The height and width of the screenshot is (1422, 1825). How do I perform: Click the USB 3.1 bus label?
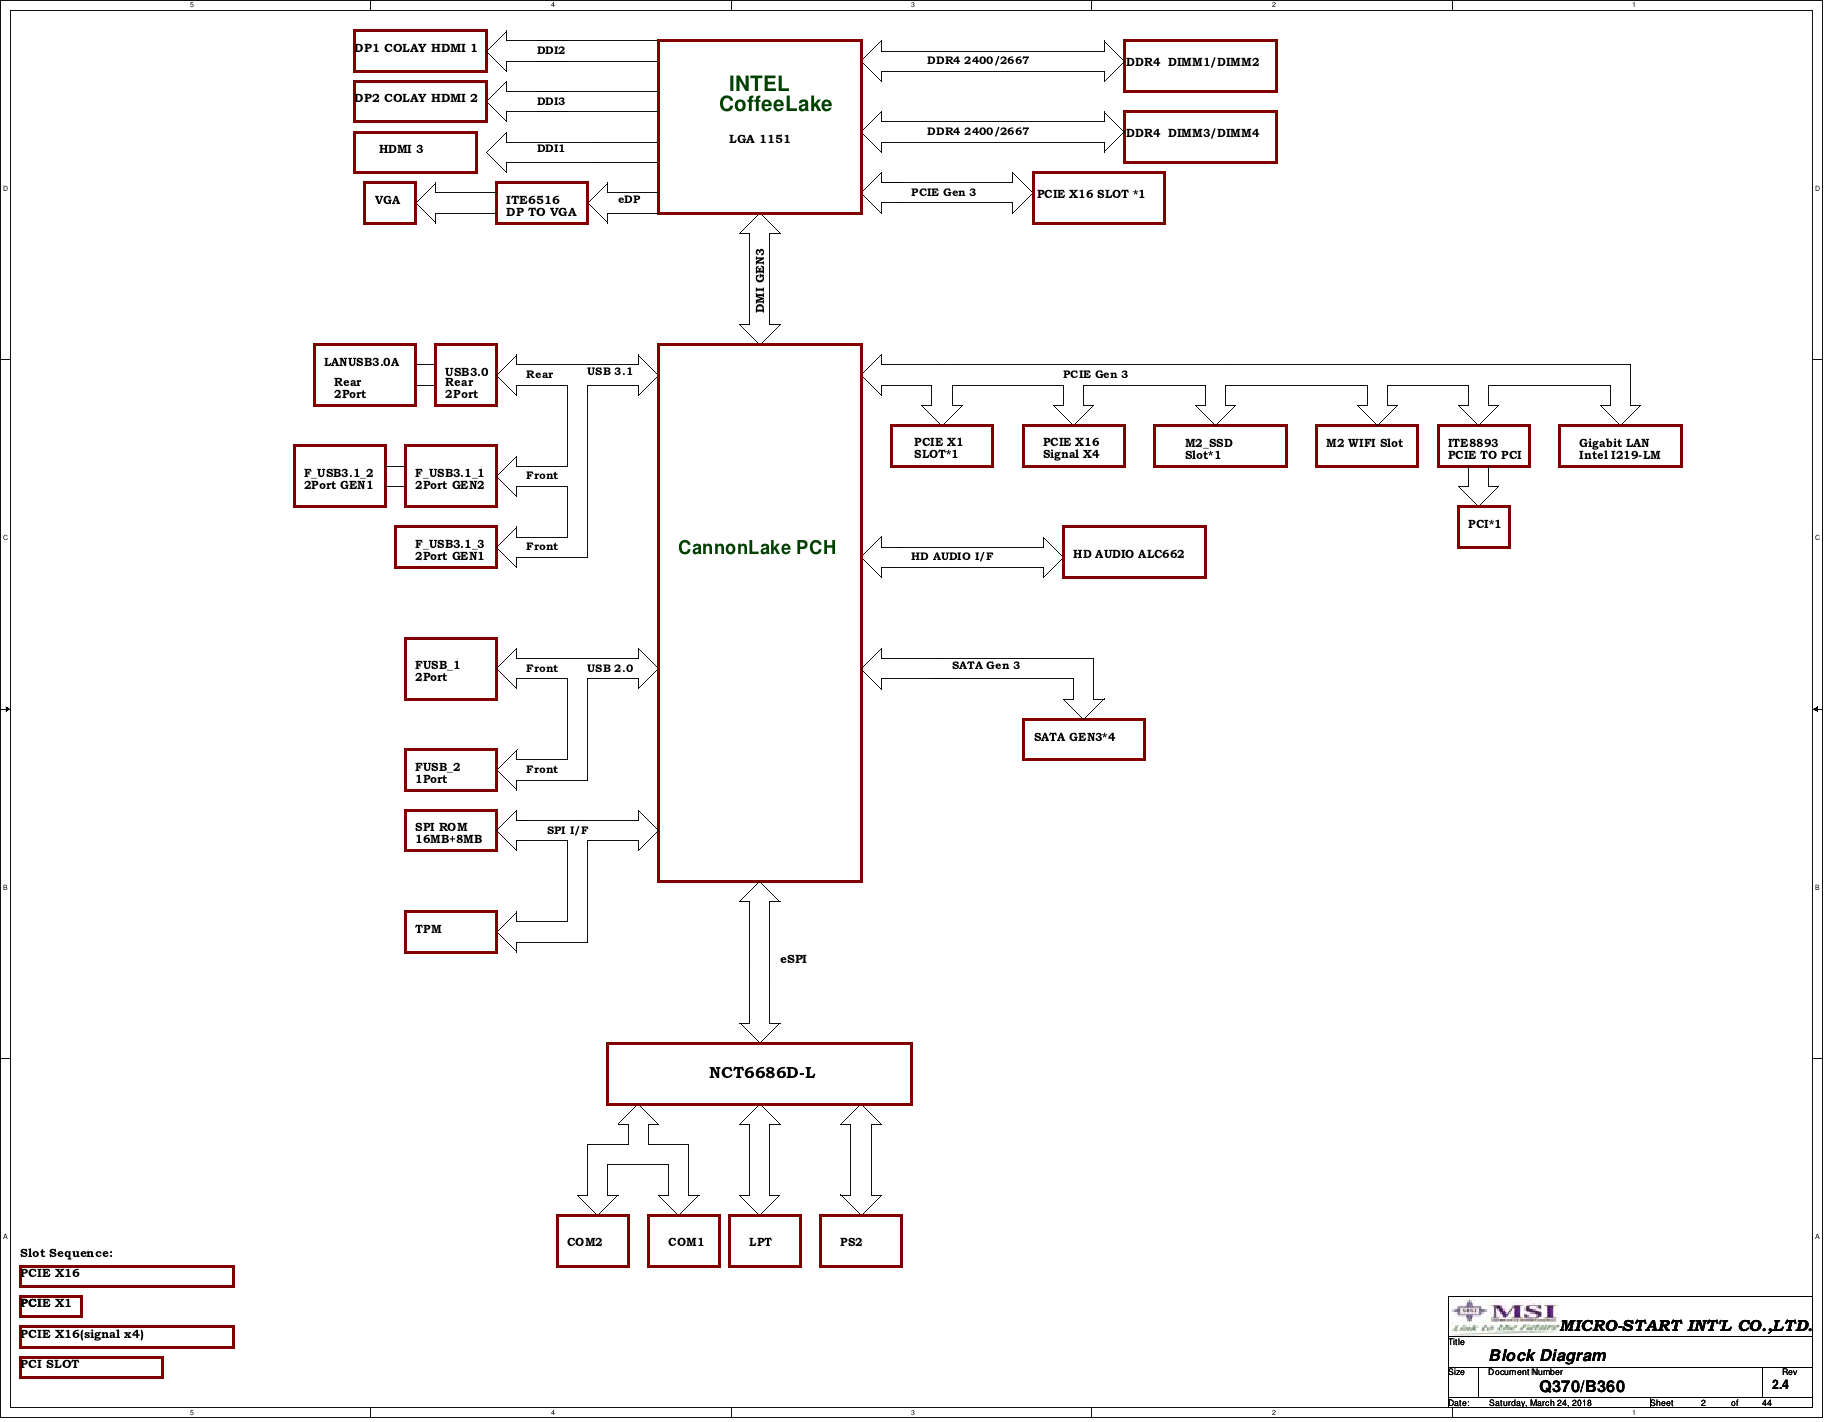pyautogui.click(x=610, y=371)
